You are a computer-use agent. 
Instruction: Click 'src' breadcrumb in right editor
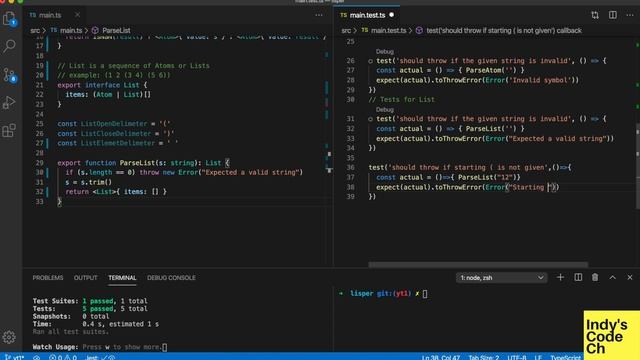(x=346, y=31)
